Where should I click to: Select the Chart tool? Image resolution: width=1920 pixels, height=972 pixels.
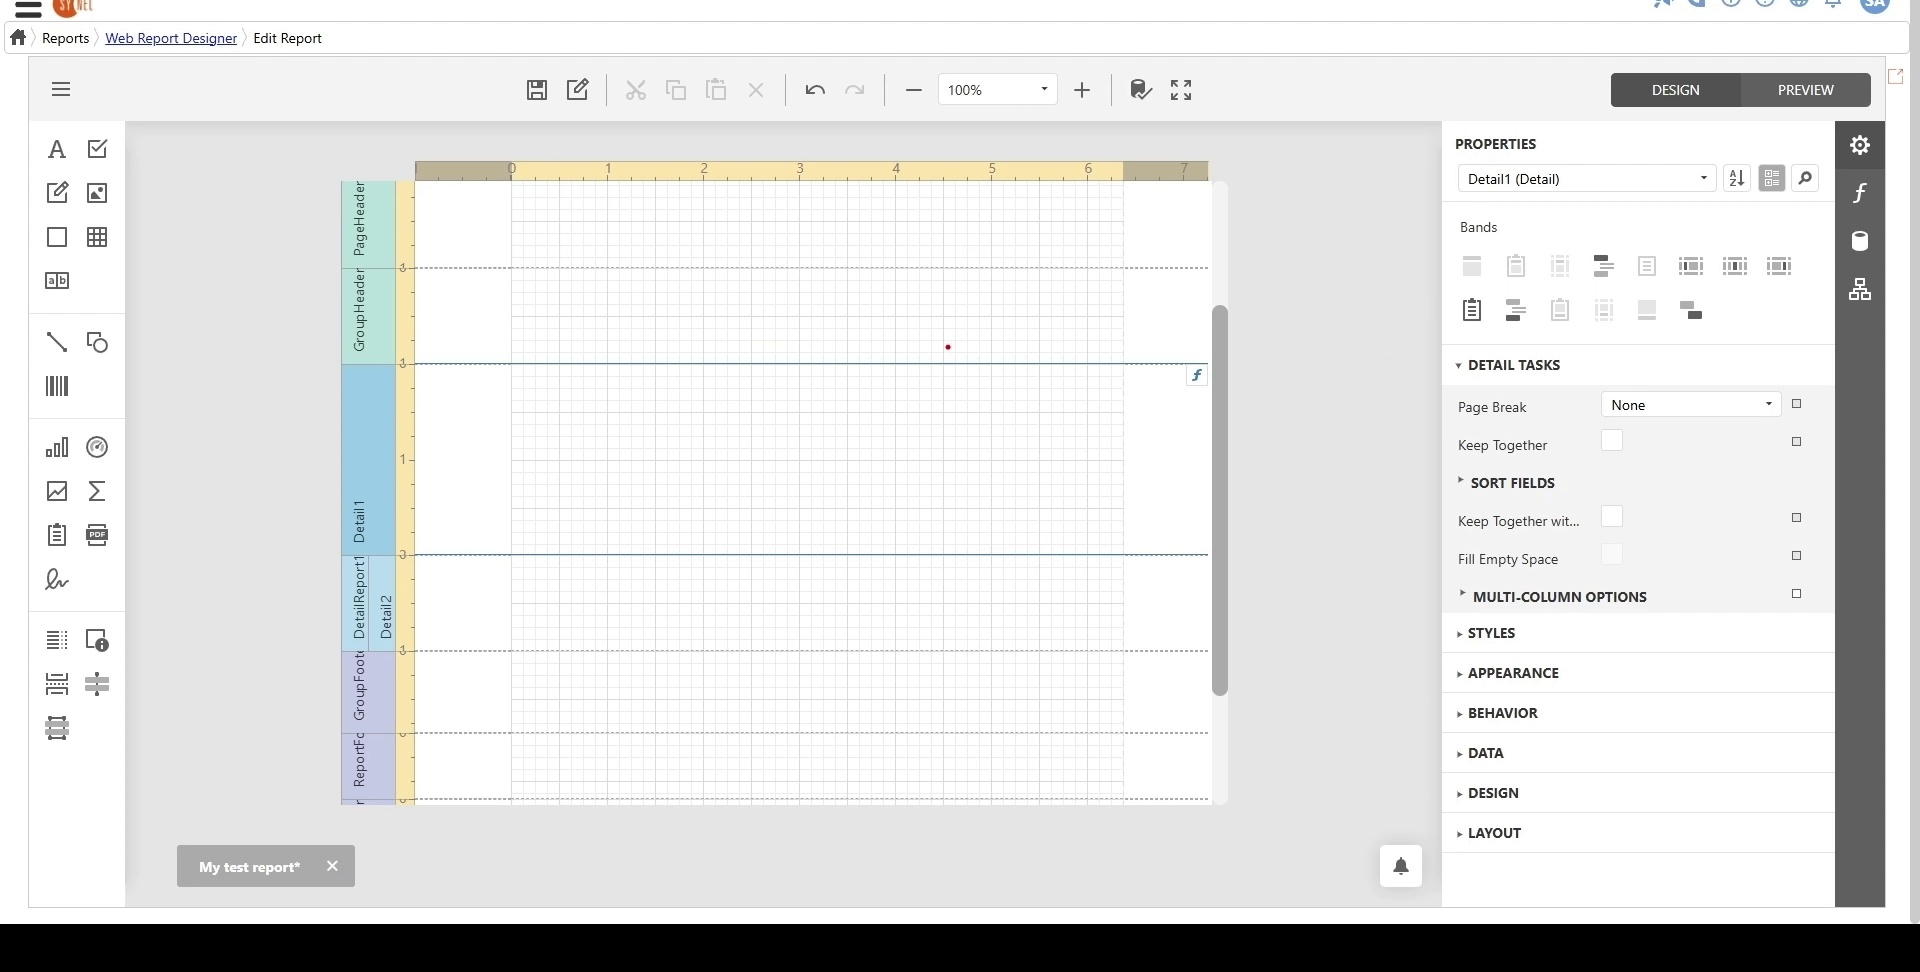pyautogui.click(x=57, y=447)
